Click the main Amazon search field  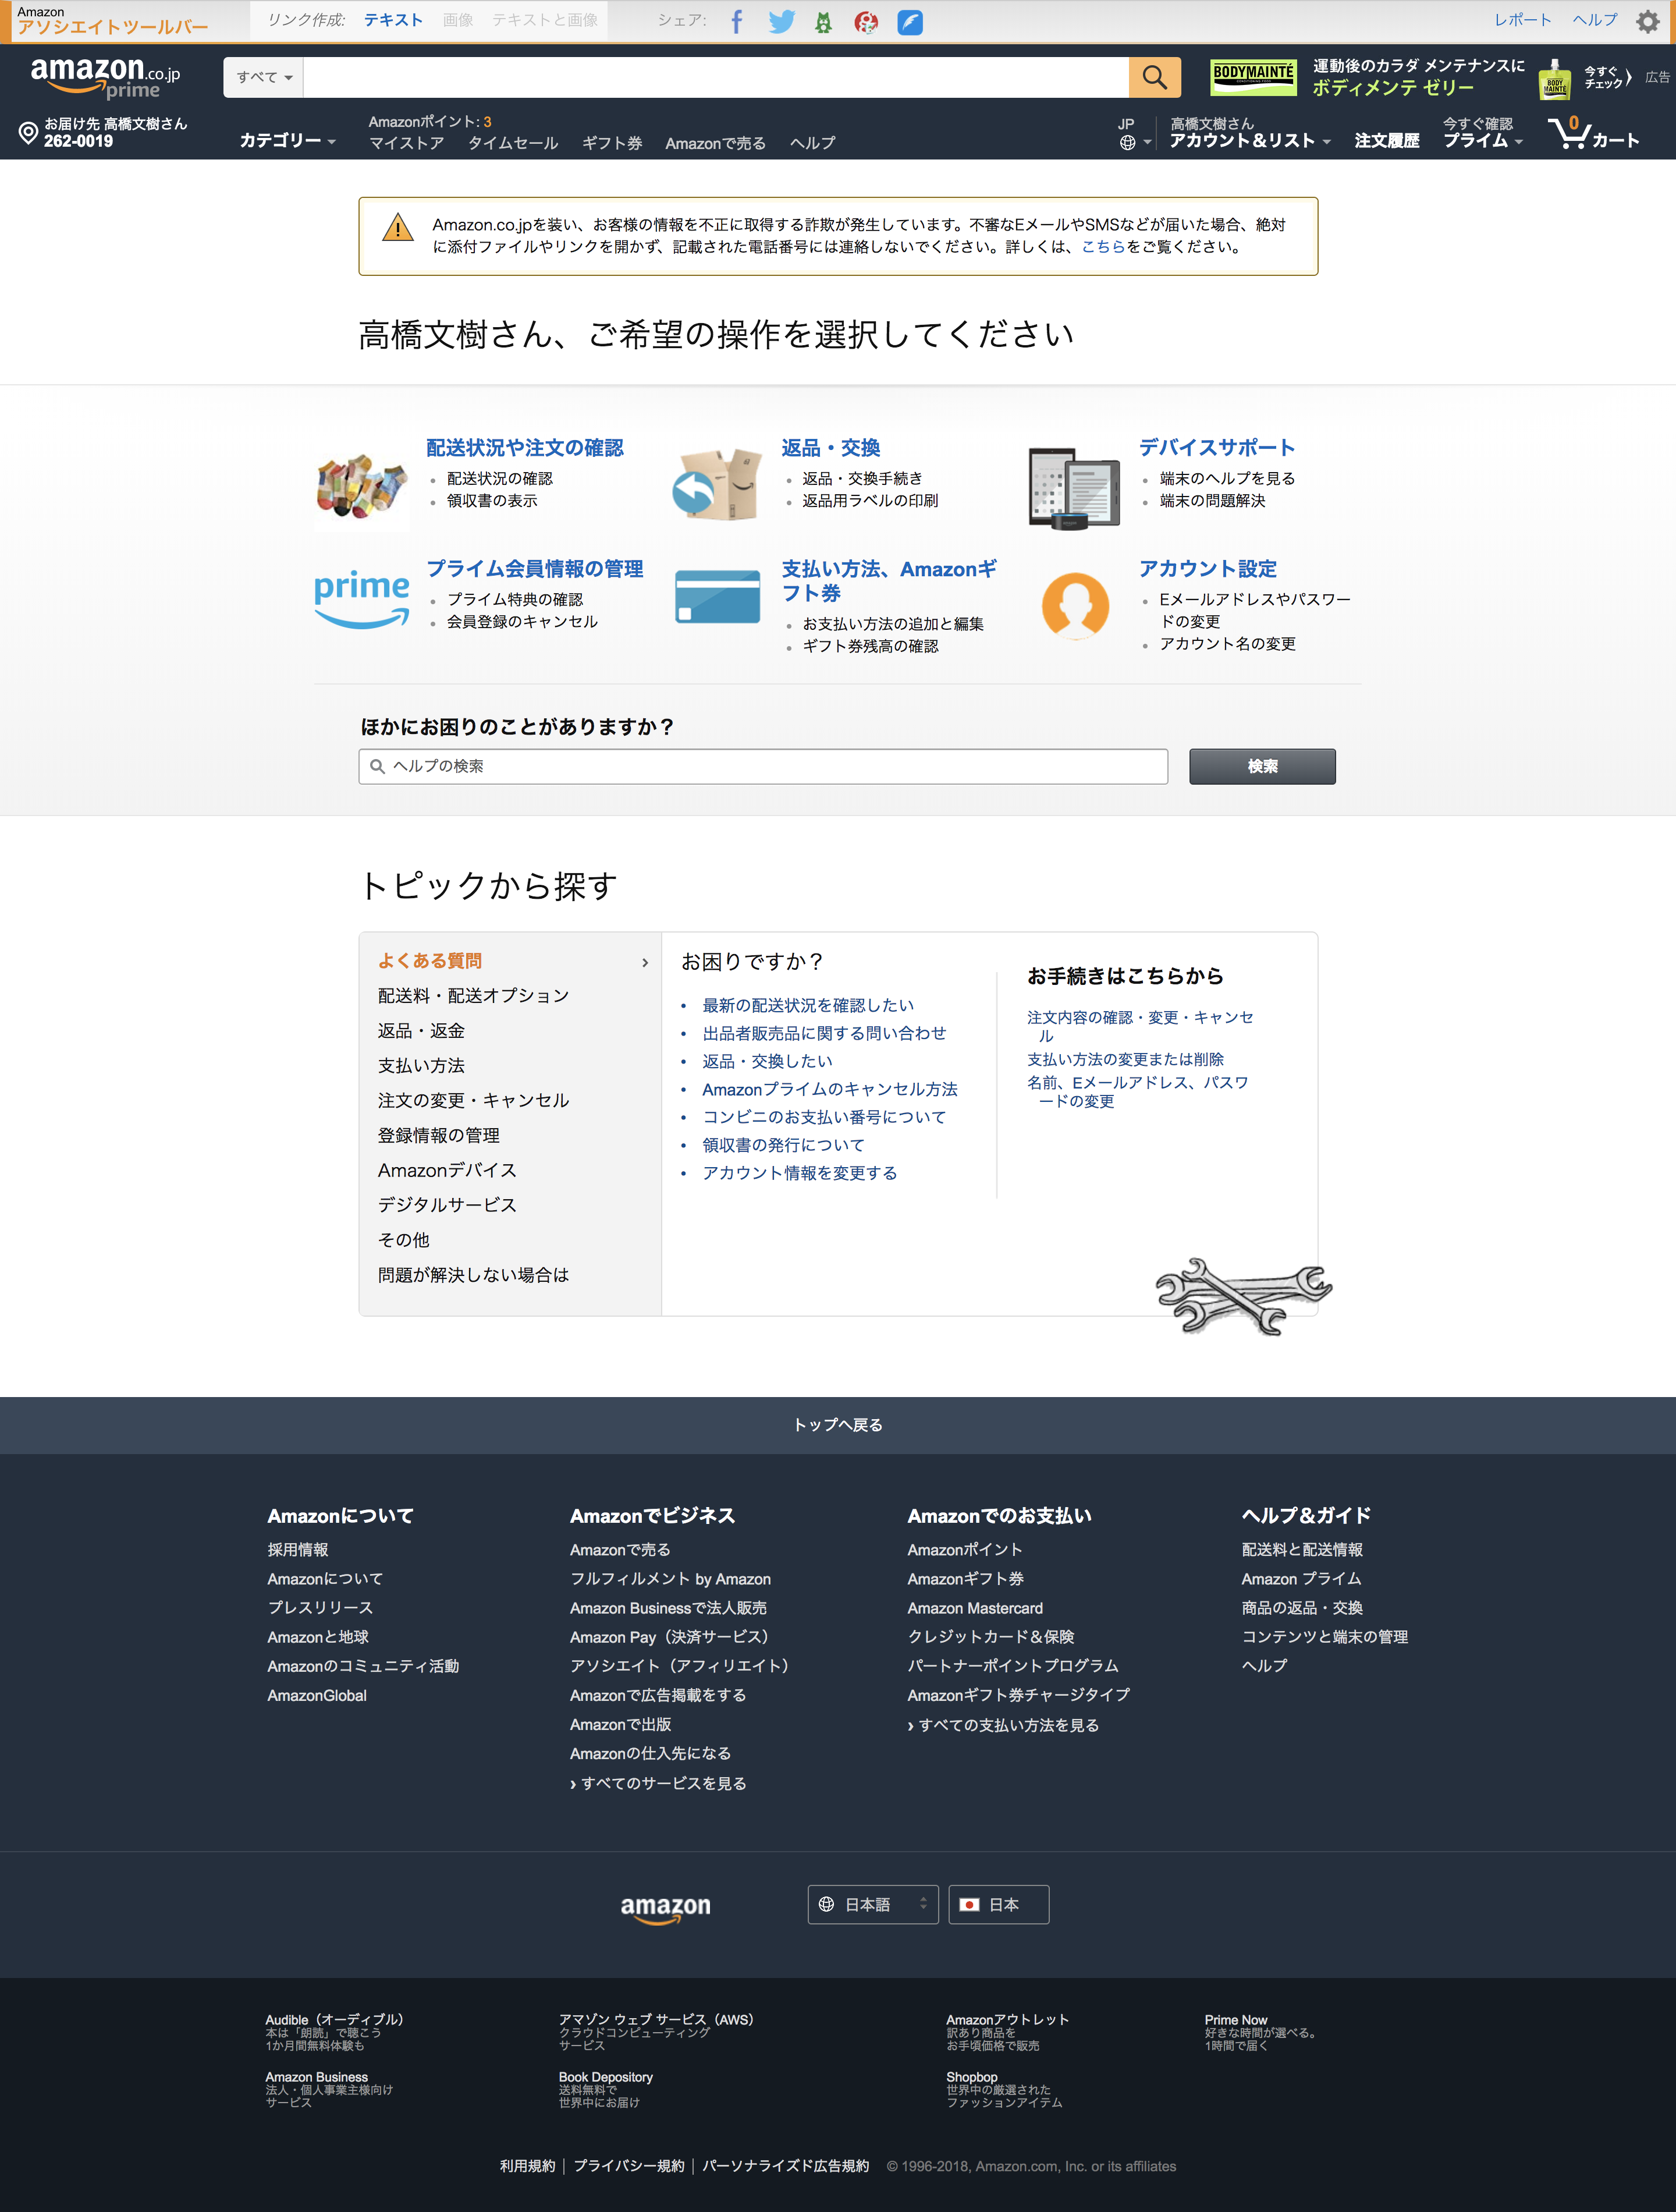pyautogui.click(x=716, y=77)
